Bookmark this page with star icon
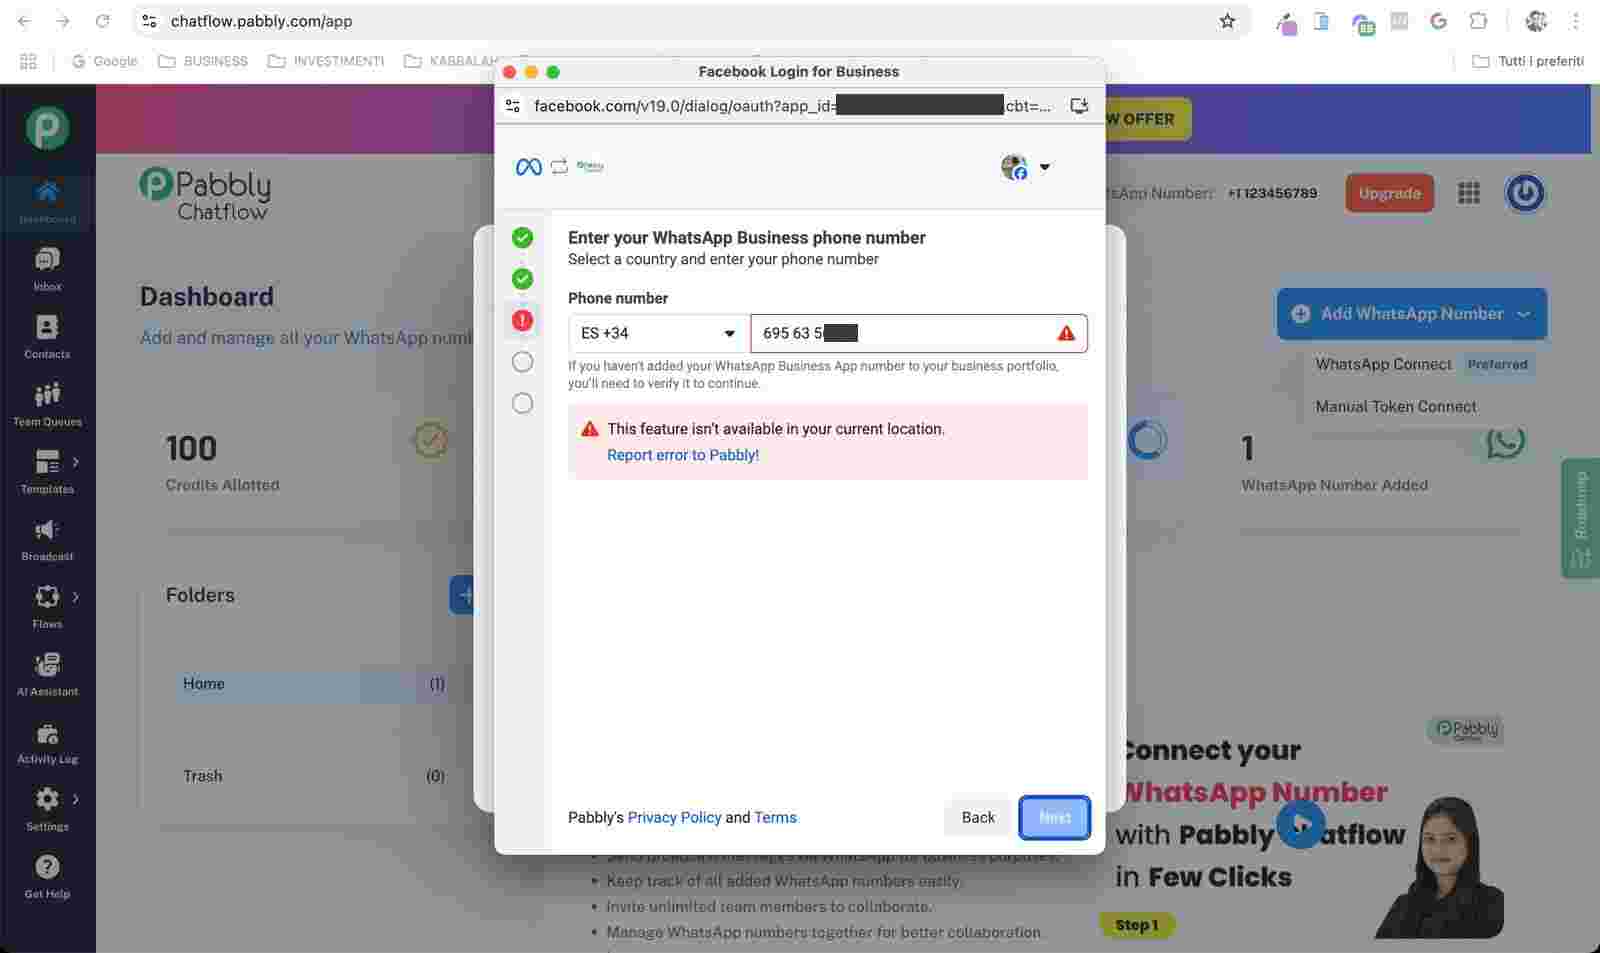 coord(1227,21)
